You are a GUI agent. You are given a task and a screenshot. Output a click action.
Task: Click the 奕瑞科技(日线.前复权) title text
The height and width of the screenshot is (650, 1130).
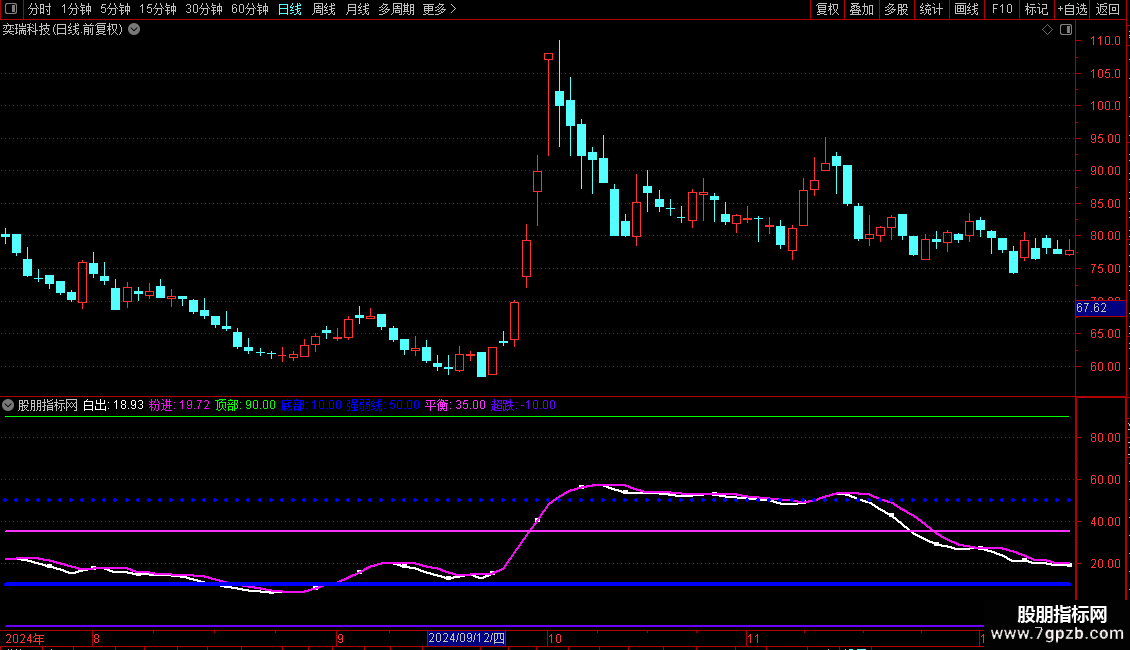click(63, 30)
